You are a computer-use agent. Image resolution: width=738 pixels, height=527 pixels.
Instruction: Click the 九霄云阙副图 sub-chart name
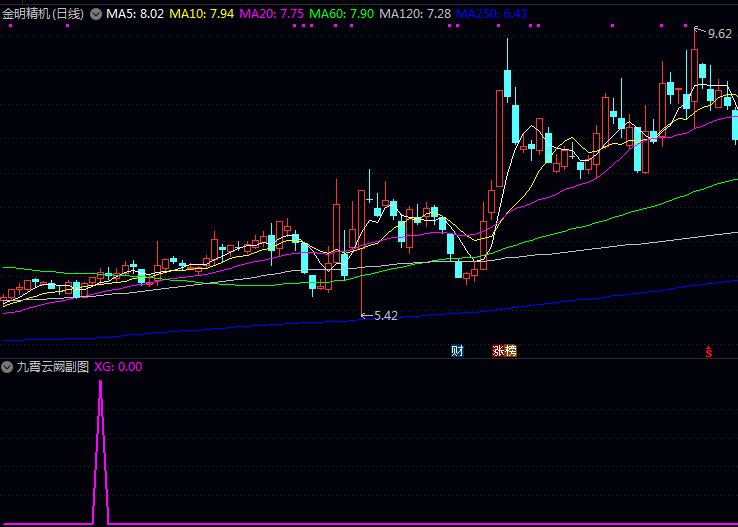[53, 367]
